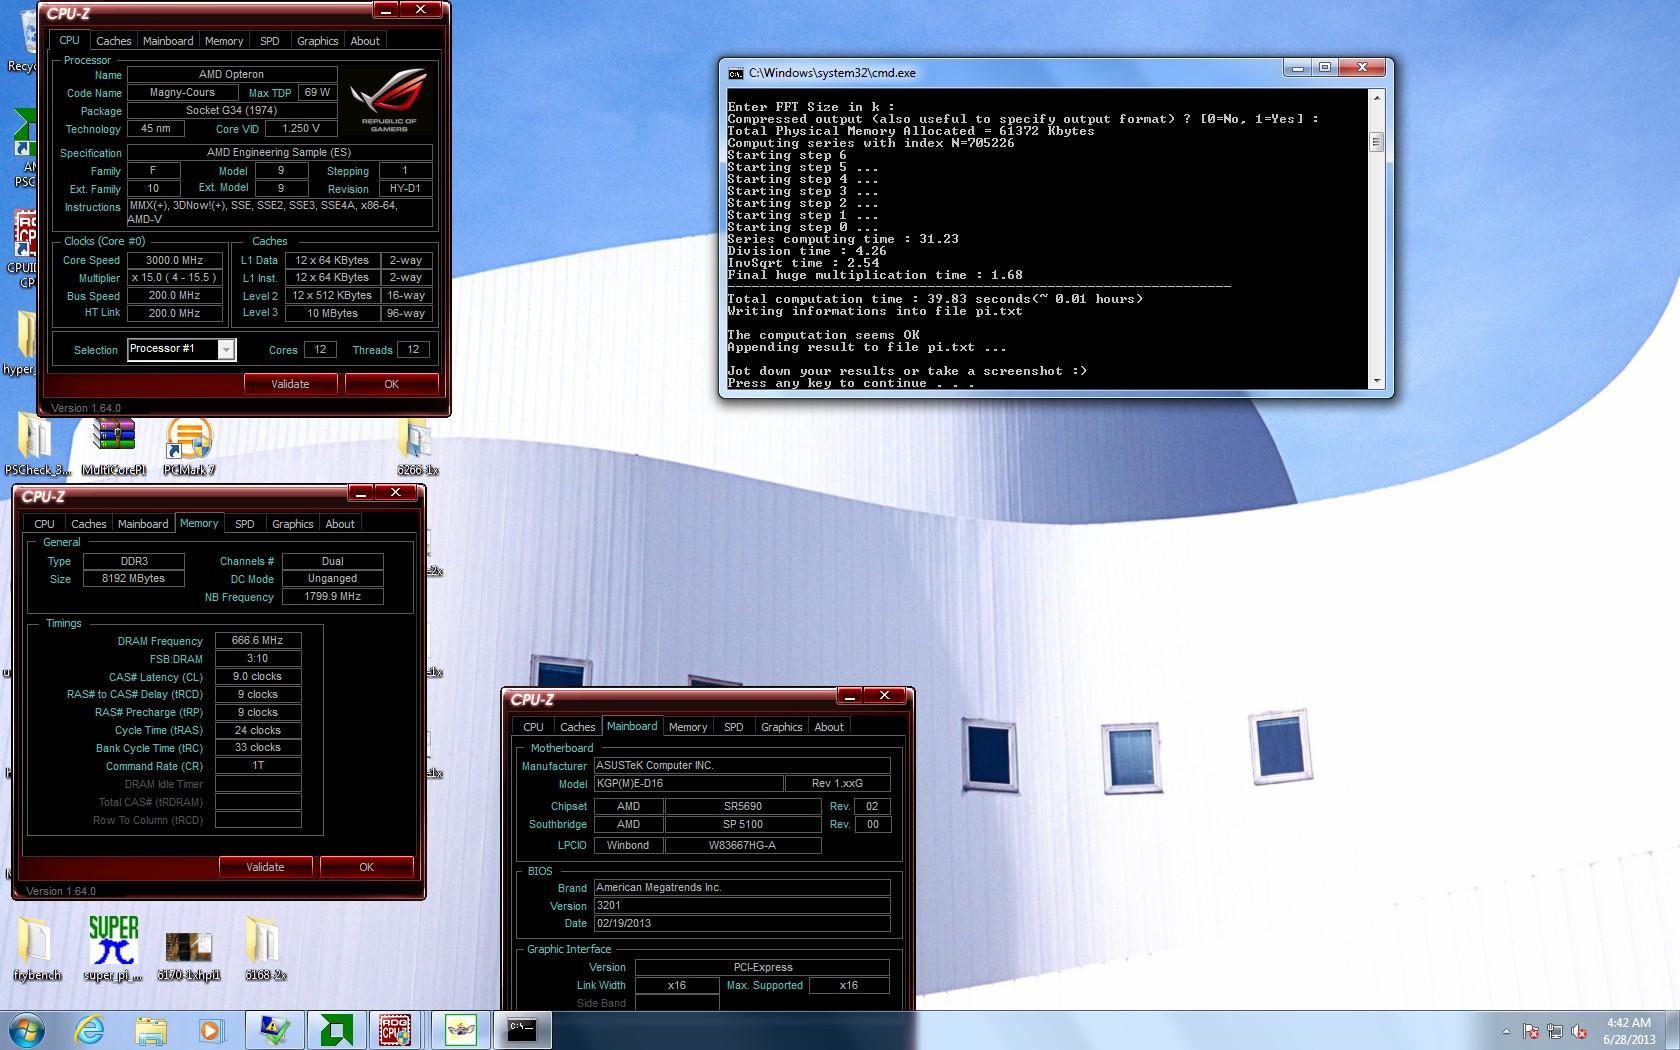Viewport: 1680px width, 1050px height.
Task: Click BIOS date field 02/19/2013
Action: tap(741, 923)
